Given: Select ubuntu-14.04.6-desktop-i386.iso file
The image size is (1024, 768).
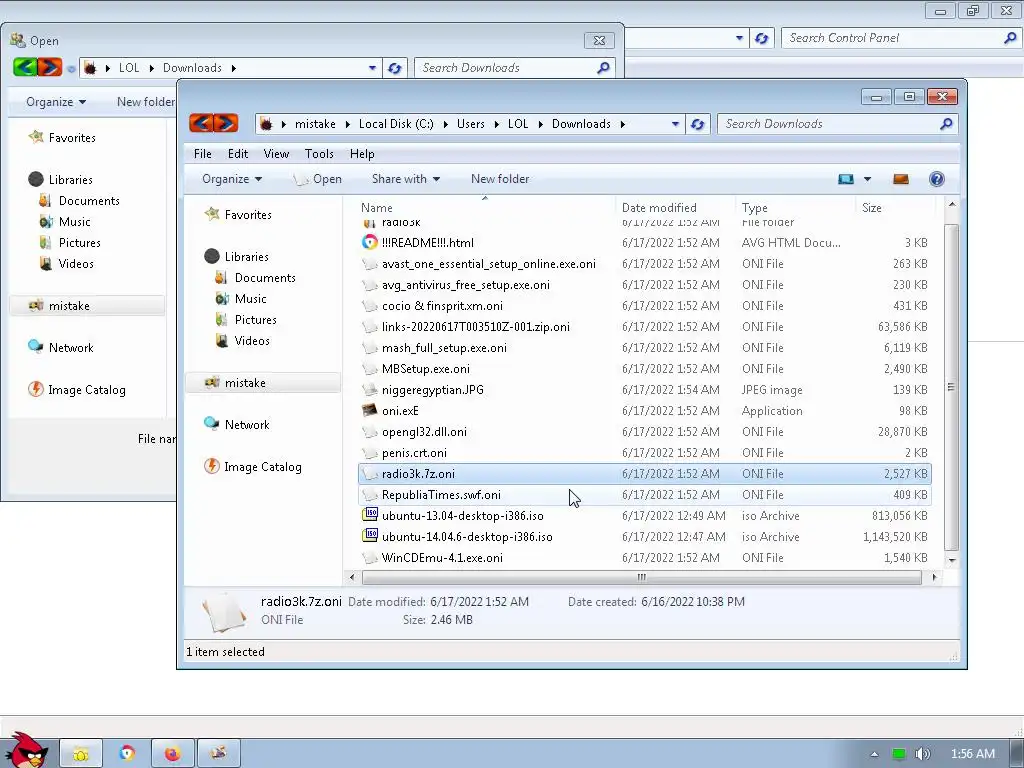Looking at the screenshot, I should click(x=645, y=537).
